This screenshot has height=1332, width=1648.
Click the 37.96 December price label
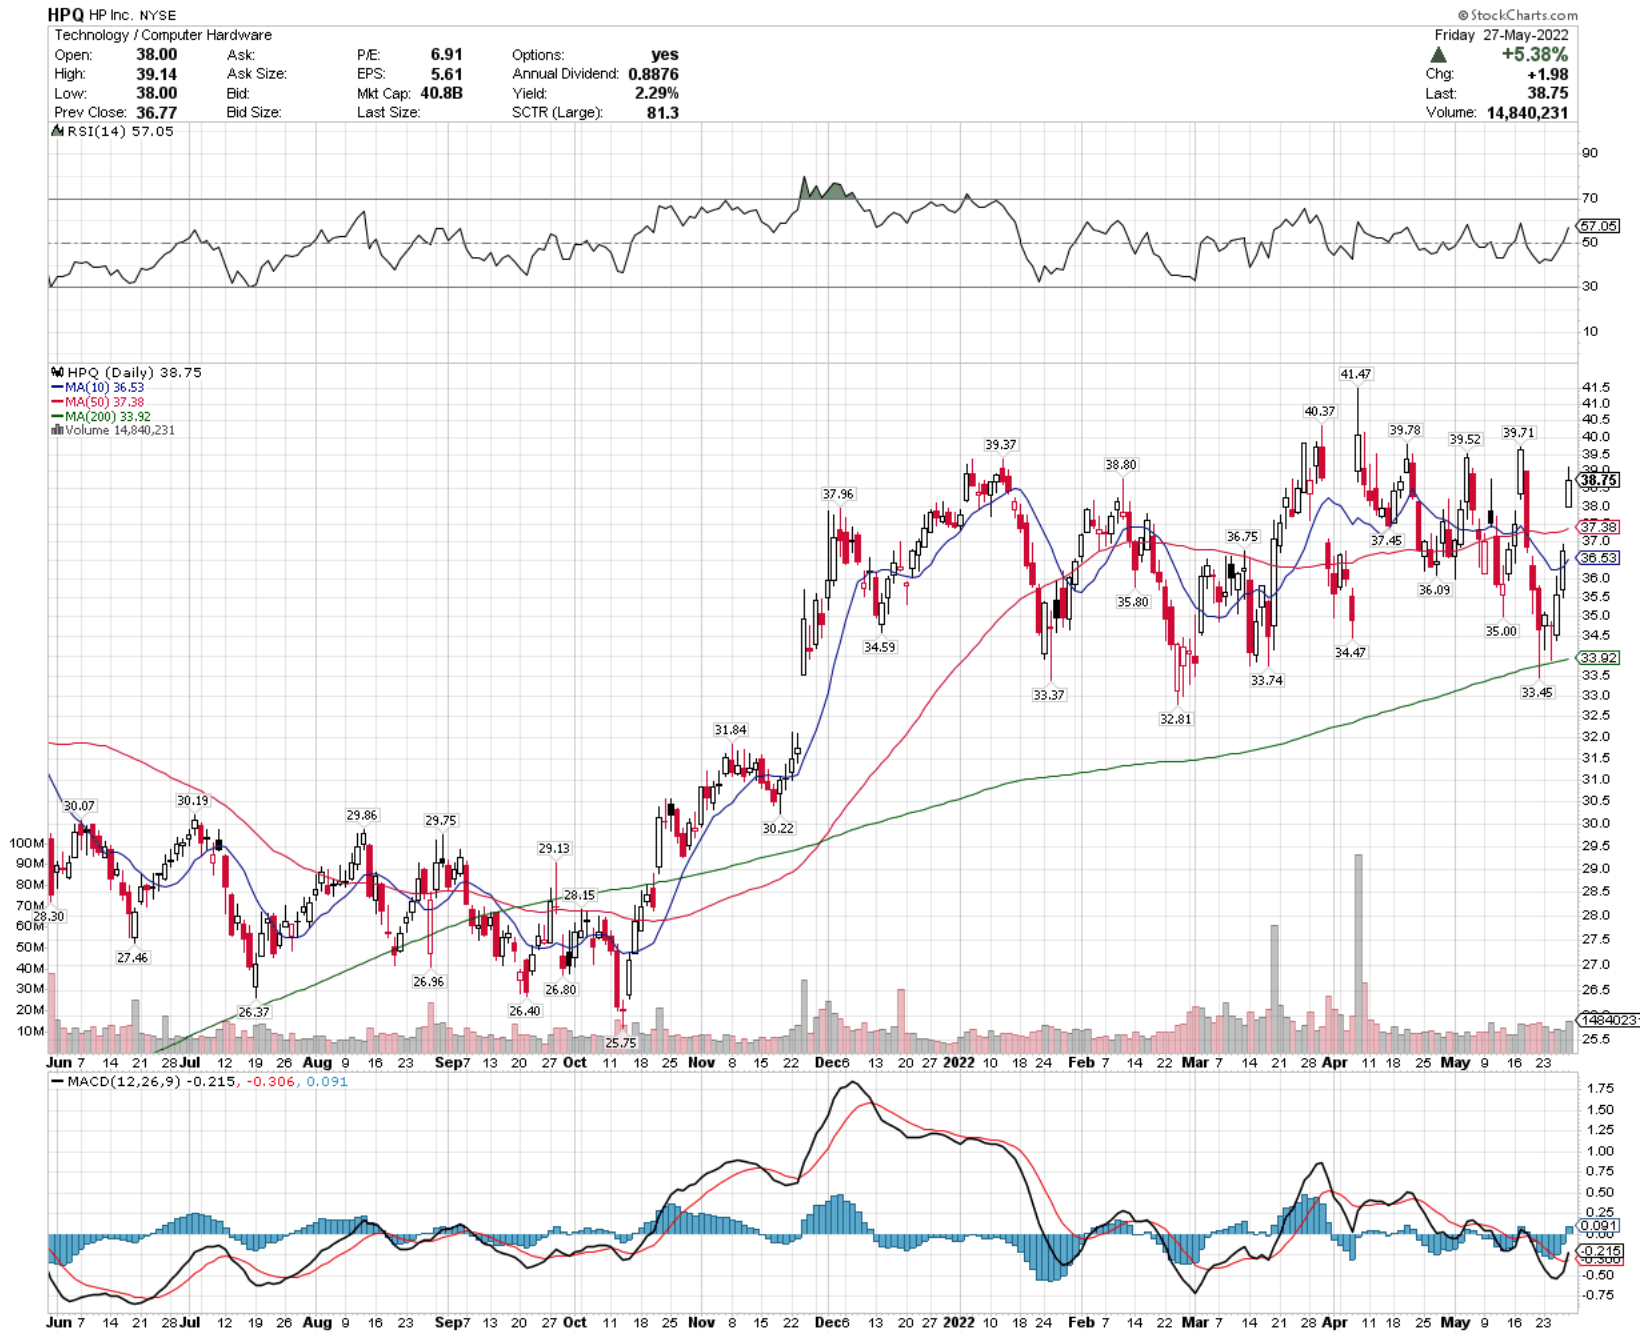838,494
